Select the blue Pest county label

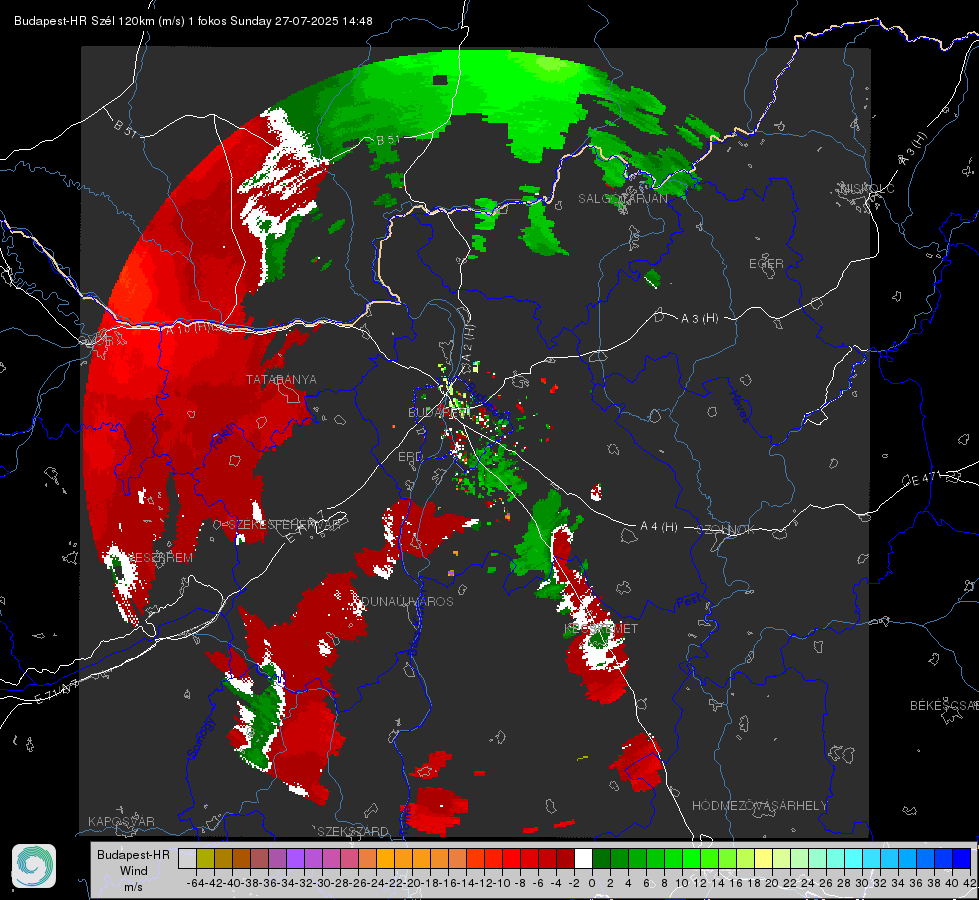(687, 601)
